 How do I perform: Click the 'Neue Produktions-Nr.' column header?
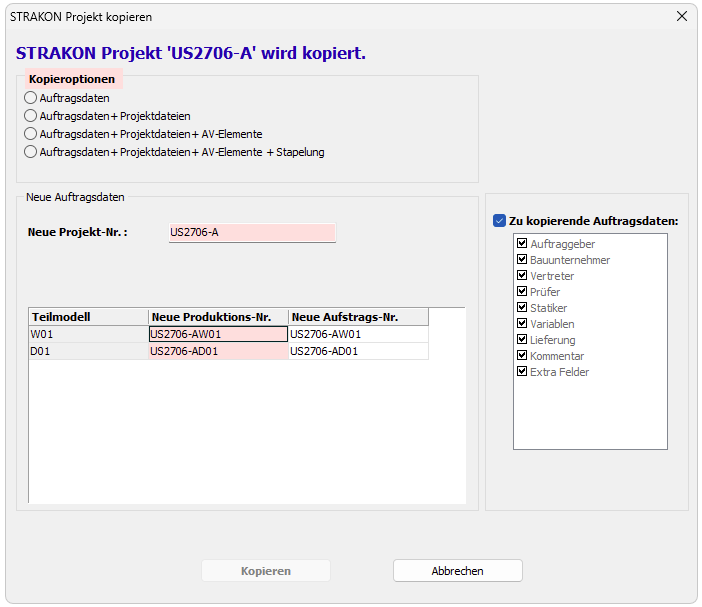pyautogui.click(x=218, y=317)
